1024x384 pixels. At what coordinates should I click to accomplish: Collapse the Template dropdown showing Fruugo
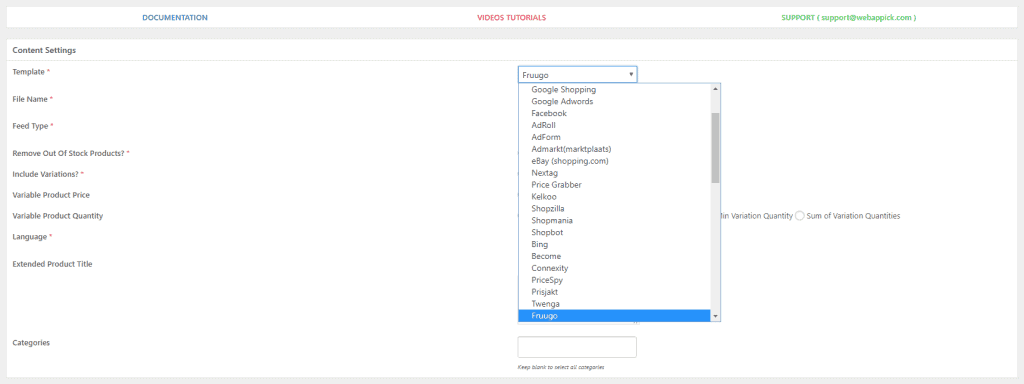click(577, 74)
